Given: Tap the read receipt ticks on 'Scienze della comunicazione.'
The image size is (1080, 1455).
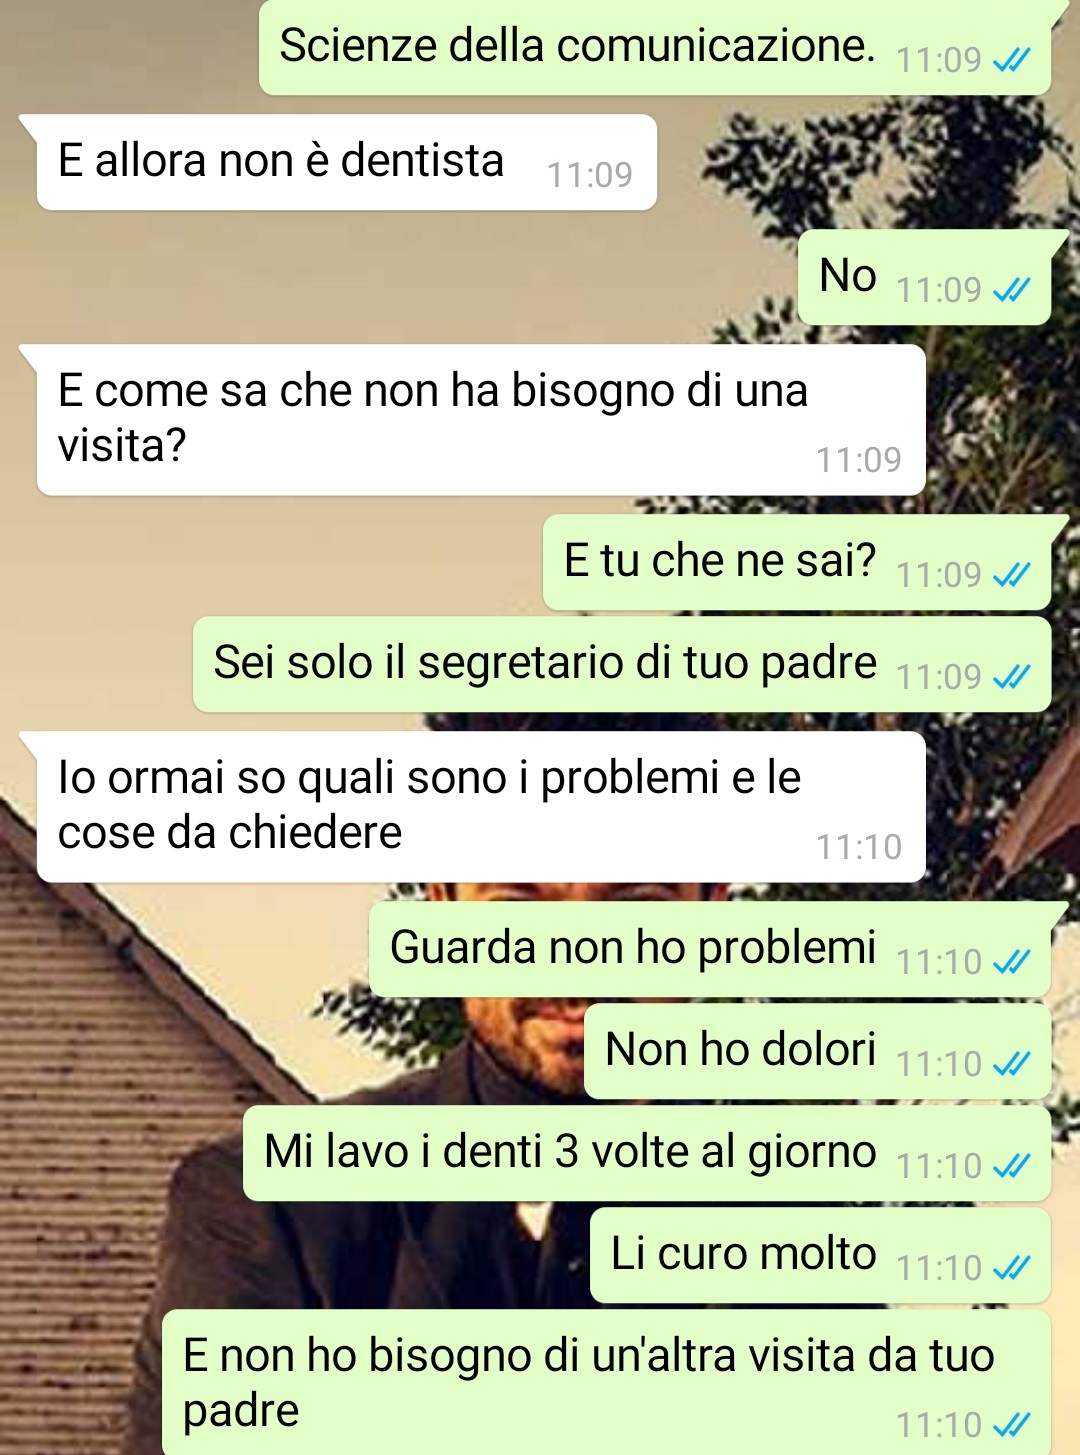Looking at the screenshot, I should 1011,61.
